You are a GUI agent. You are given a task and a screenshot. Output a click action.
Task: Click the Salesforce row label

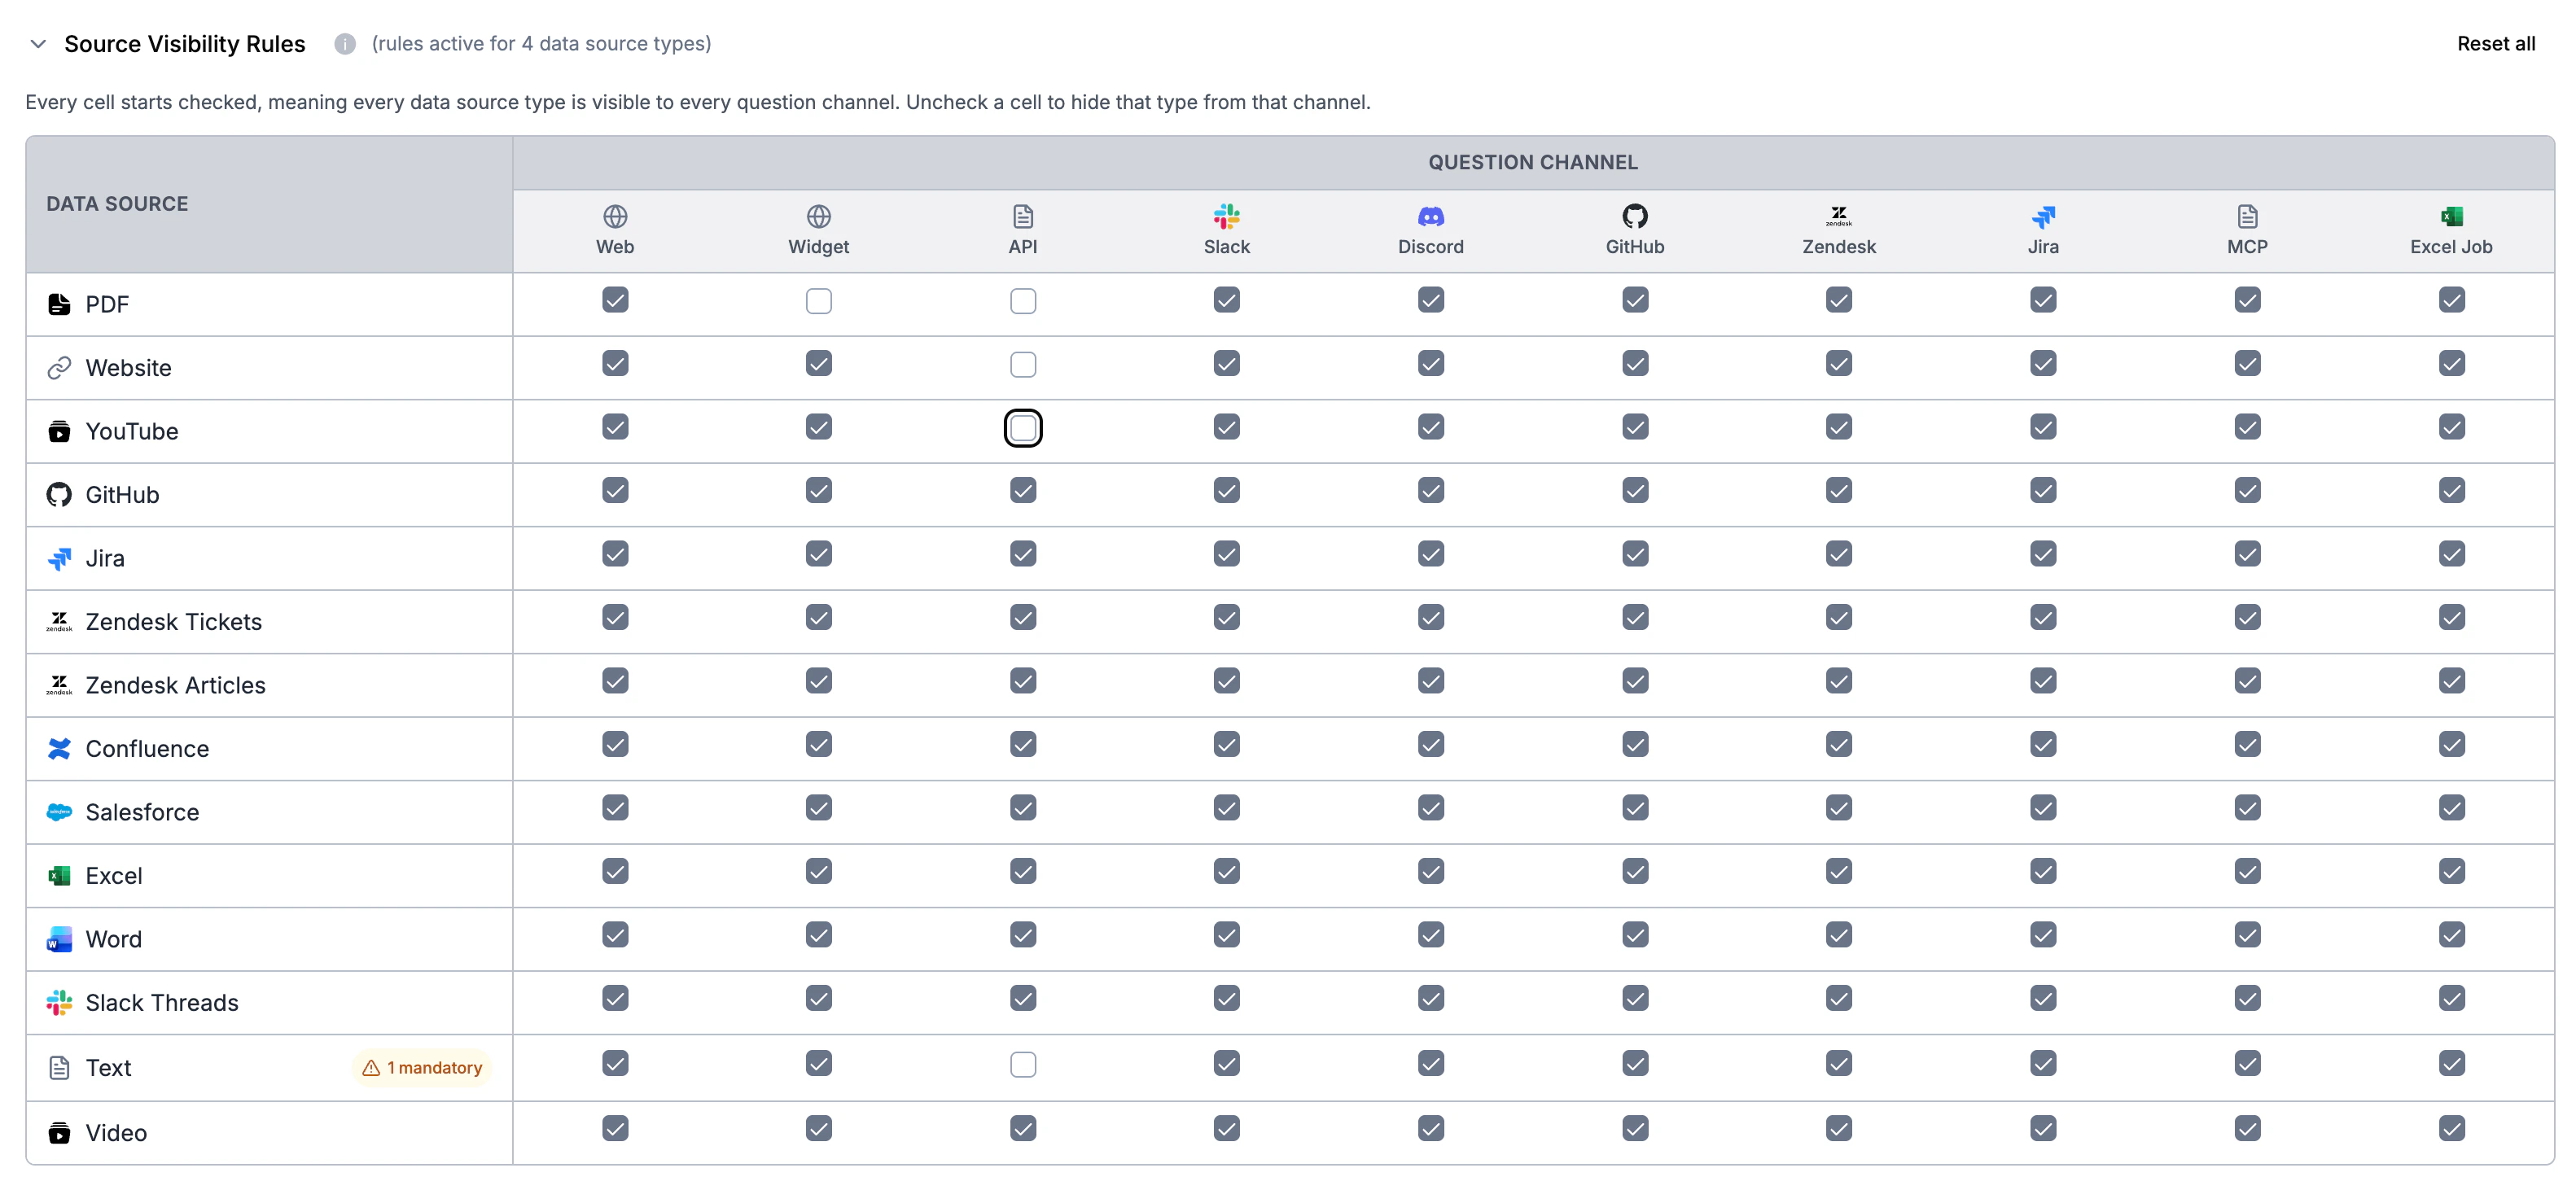pos(142,813)
